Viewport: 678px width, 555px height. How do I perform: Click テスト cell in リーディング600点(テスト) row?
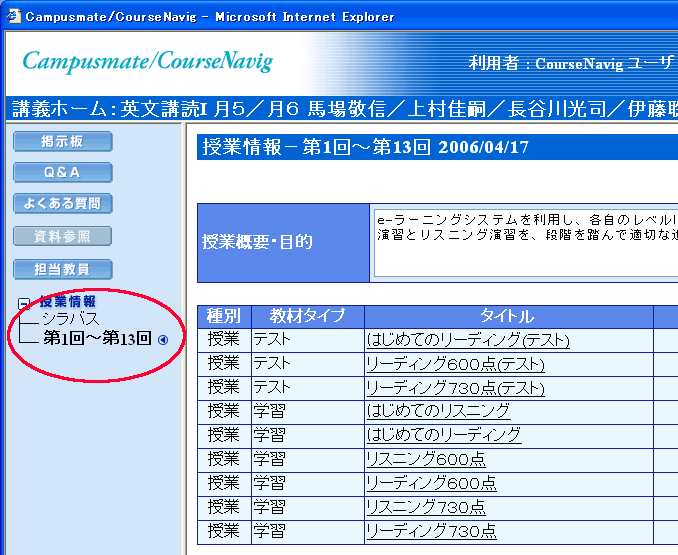pos(307,364)
